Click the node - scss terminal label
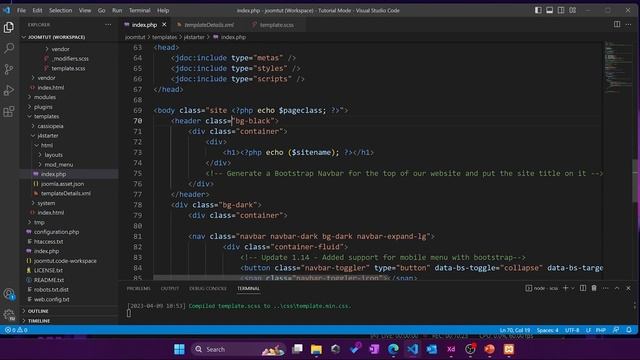640x360 pixels. (542, 288)
